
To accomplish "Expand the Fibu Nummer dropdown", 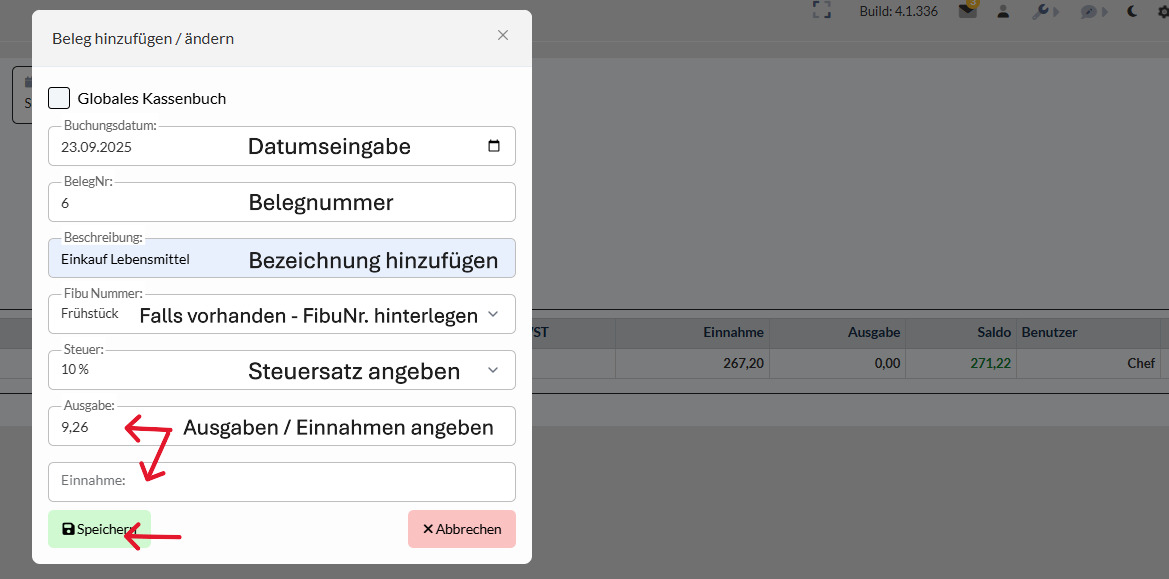I will click(x=492, y=314).
